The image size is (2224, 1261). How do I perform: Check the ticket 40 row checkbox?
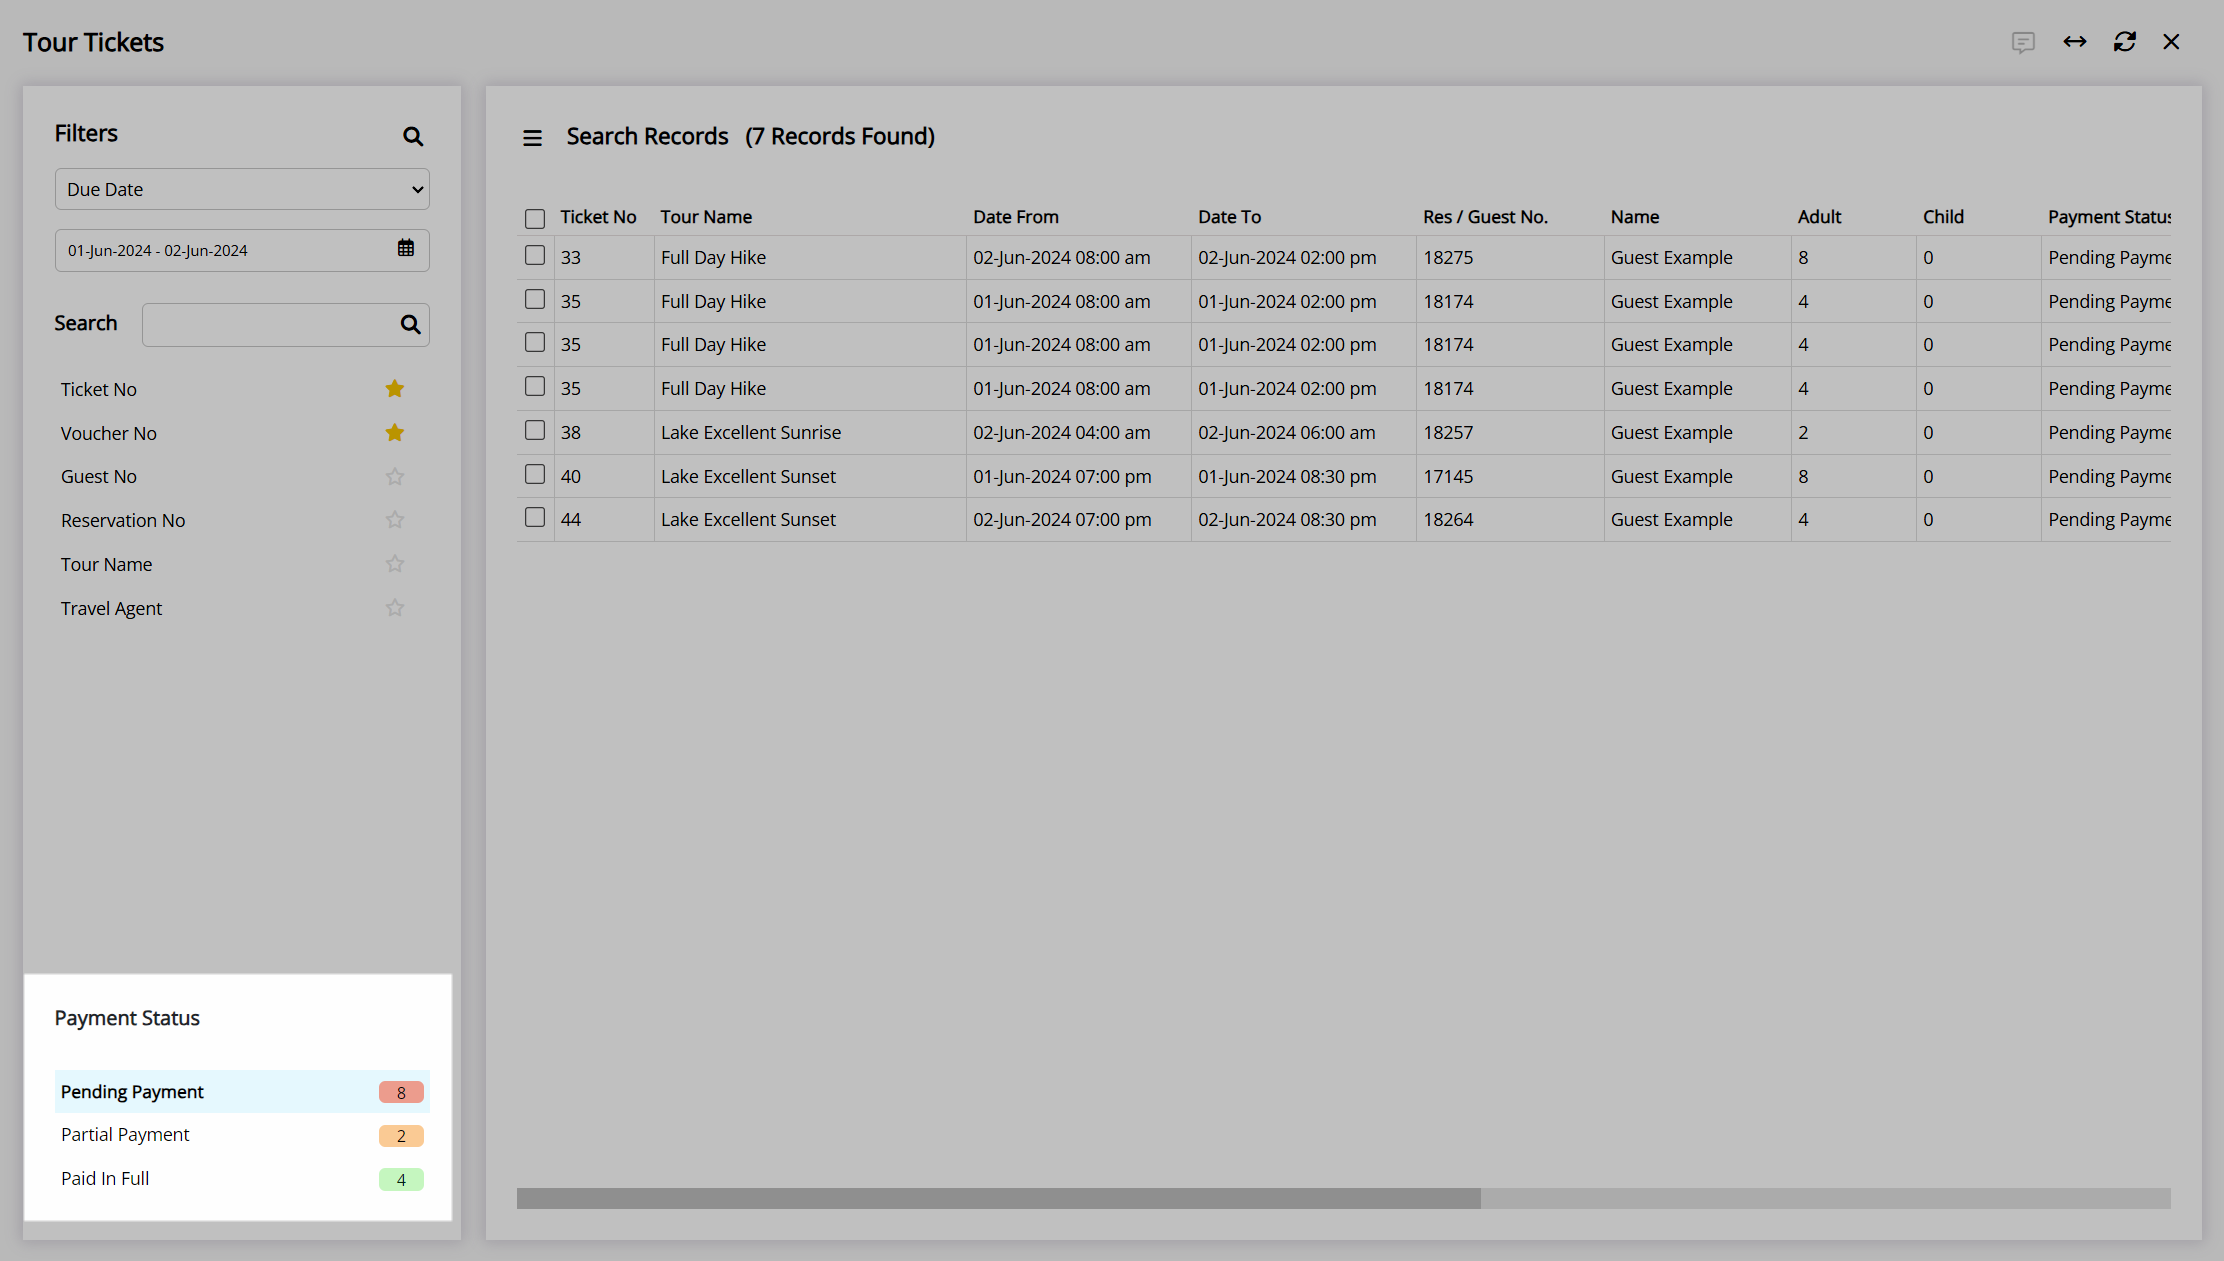tap(535, 474)
